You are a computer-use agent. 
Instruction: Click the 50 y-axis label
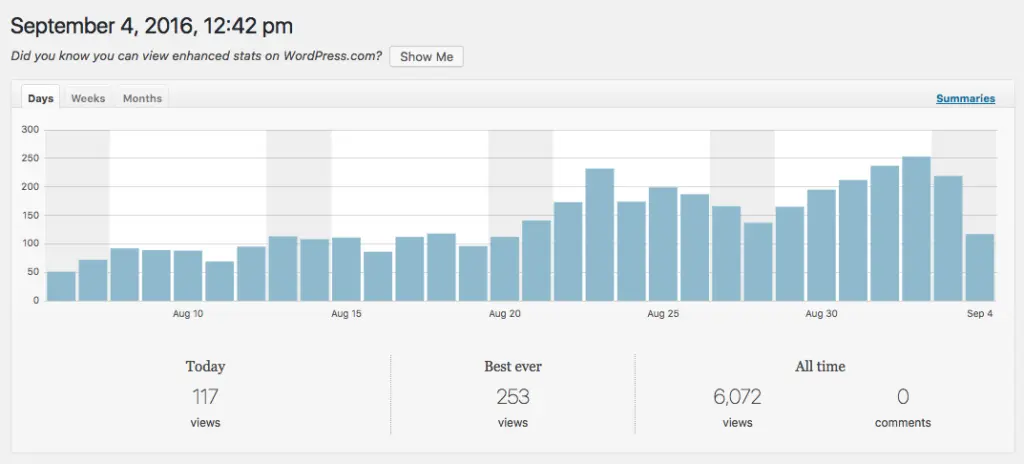[33, 272]
